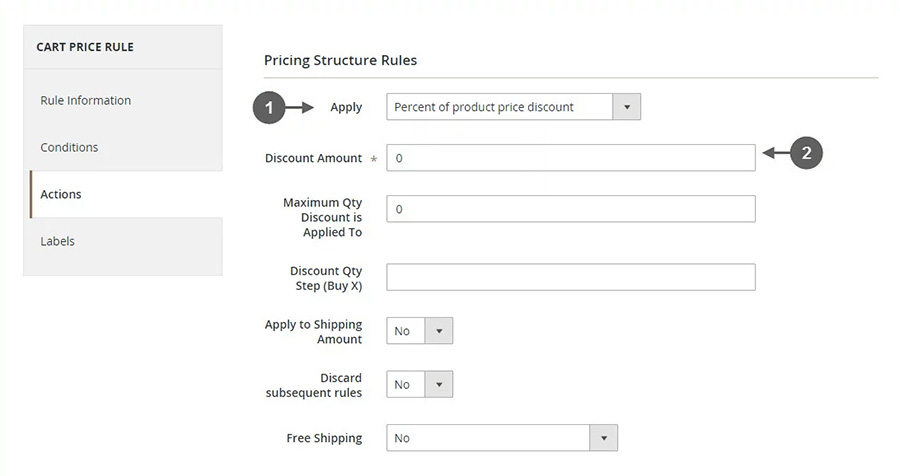Open the Apply discount type dropdown
The height and width of the screenshot is (476, 900).
(513, 107)
